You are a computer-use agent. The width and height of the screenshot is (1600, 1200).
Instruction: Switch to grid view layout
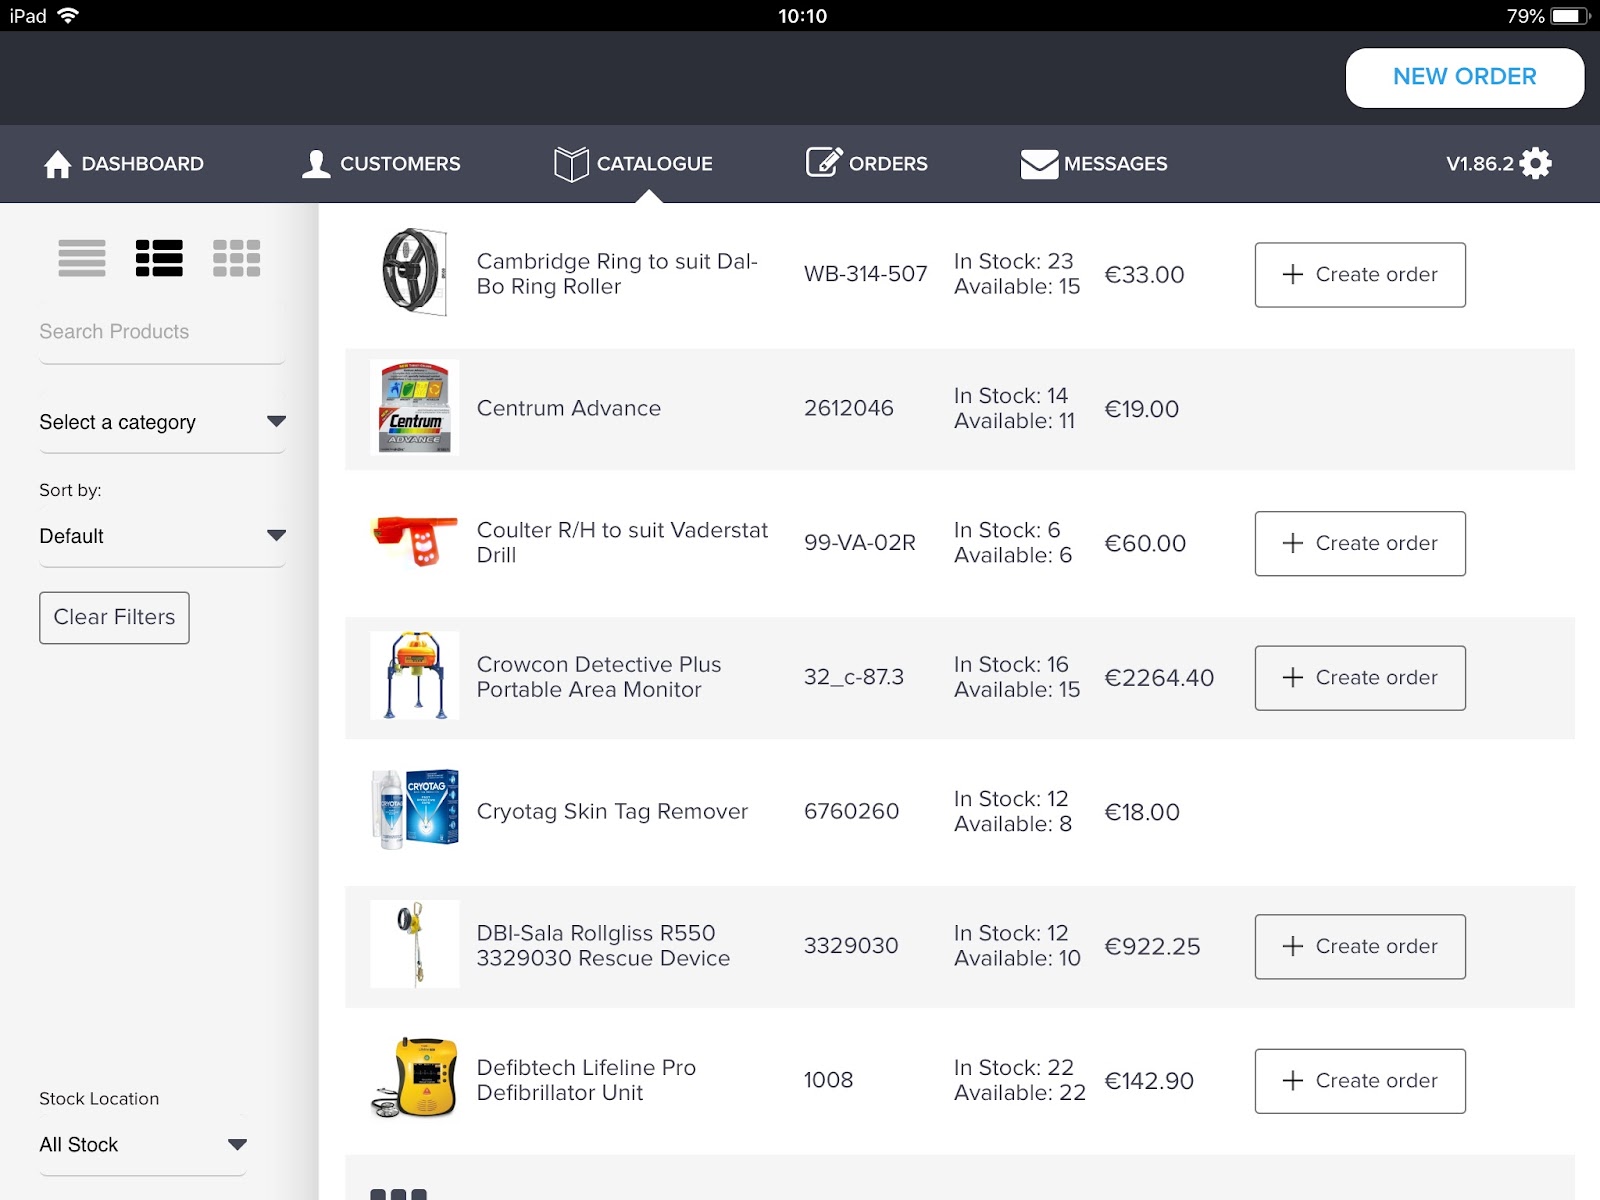236,258
